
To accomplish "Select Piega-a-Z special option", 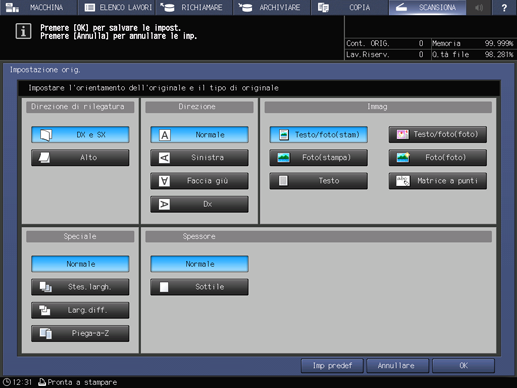I will click(80, 333).
